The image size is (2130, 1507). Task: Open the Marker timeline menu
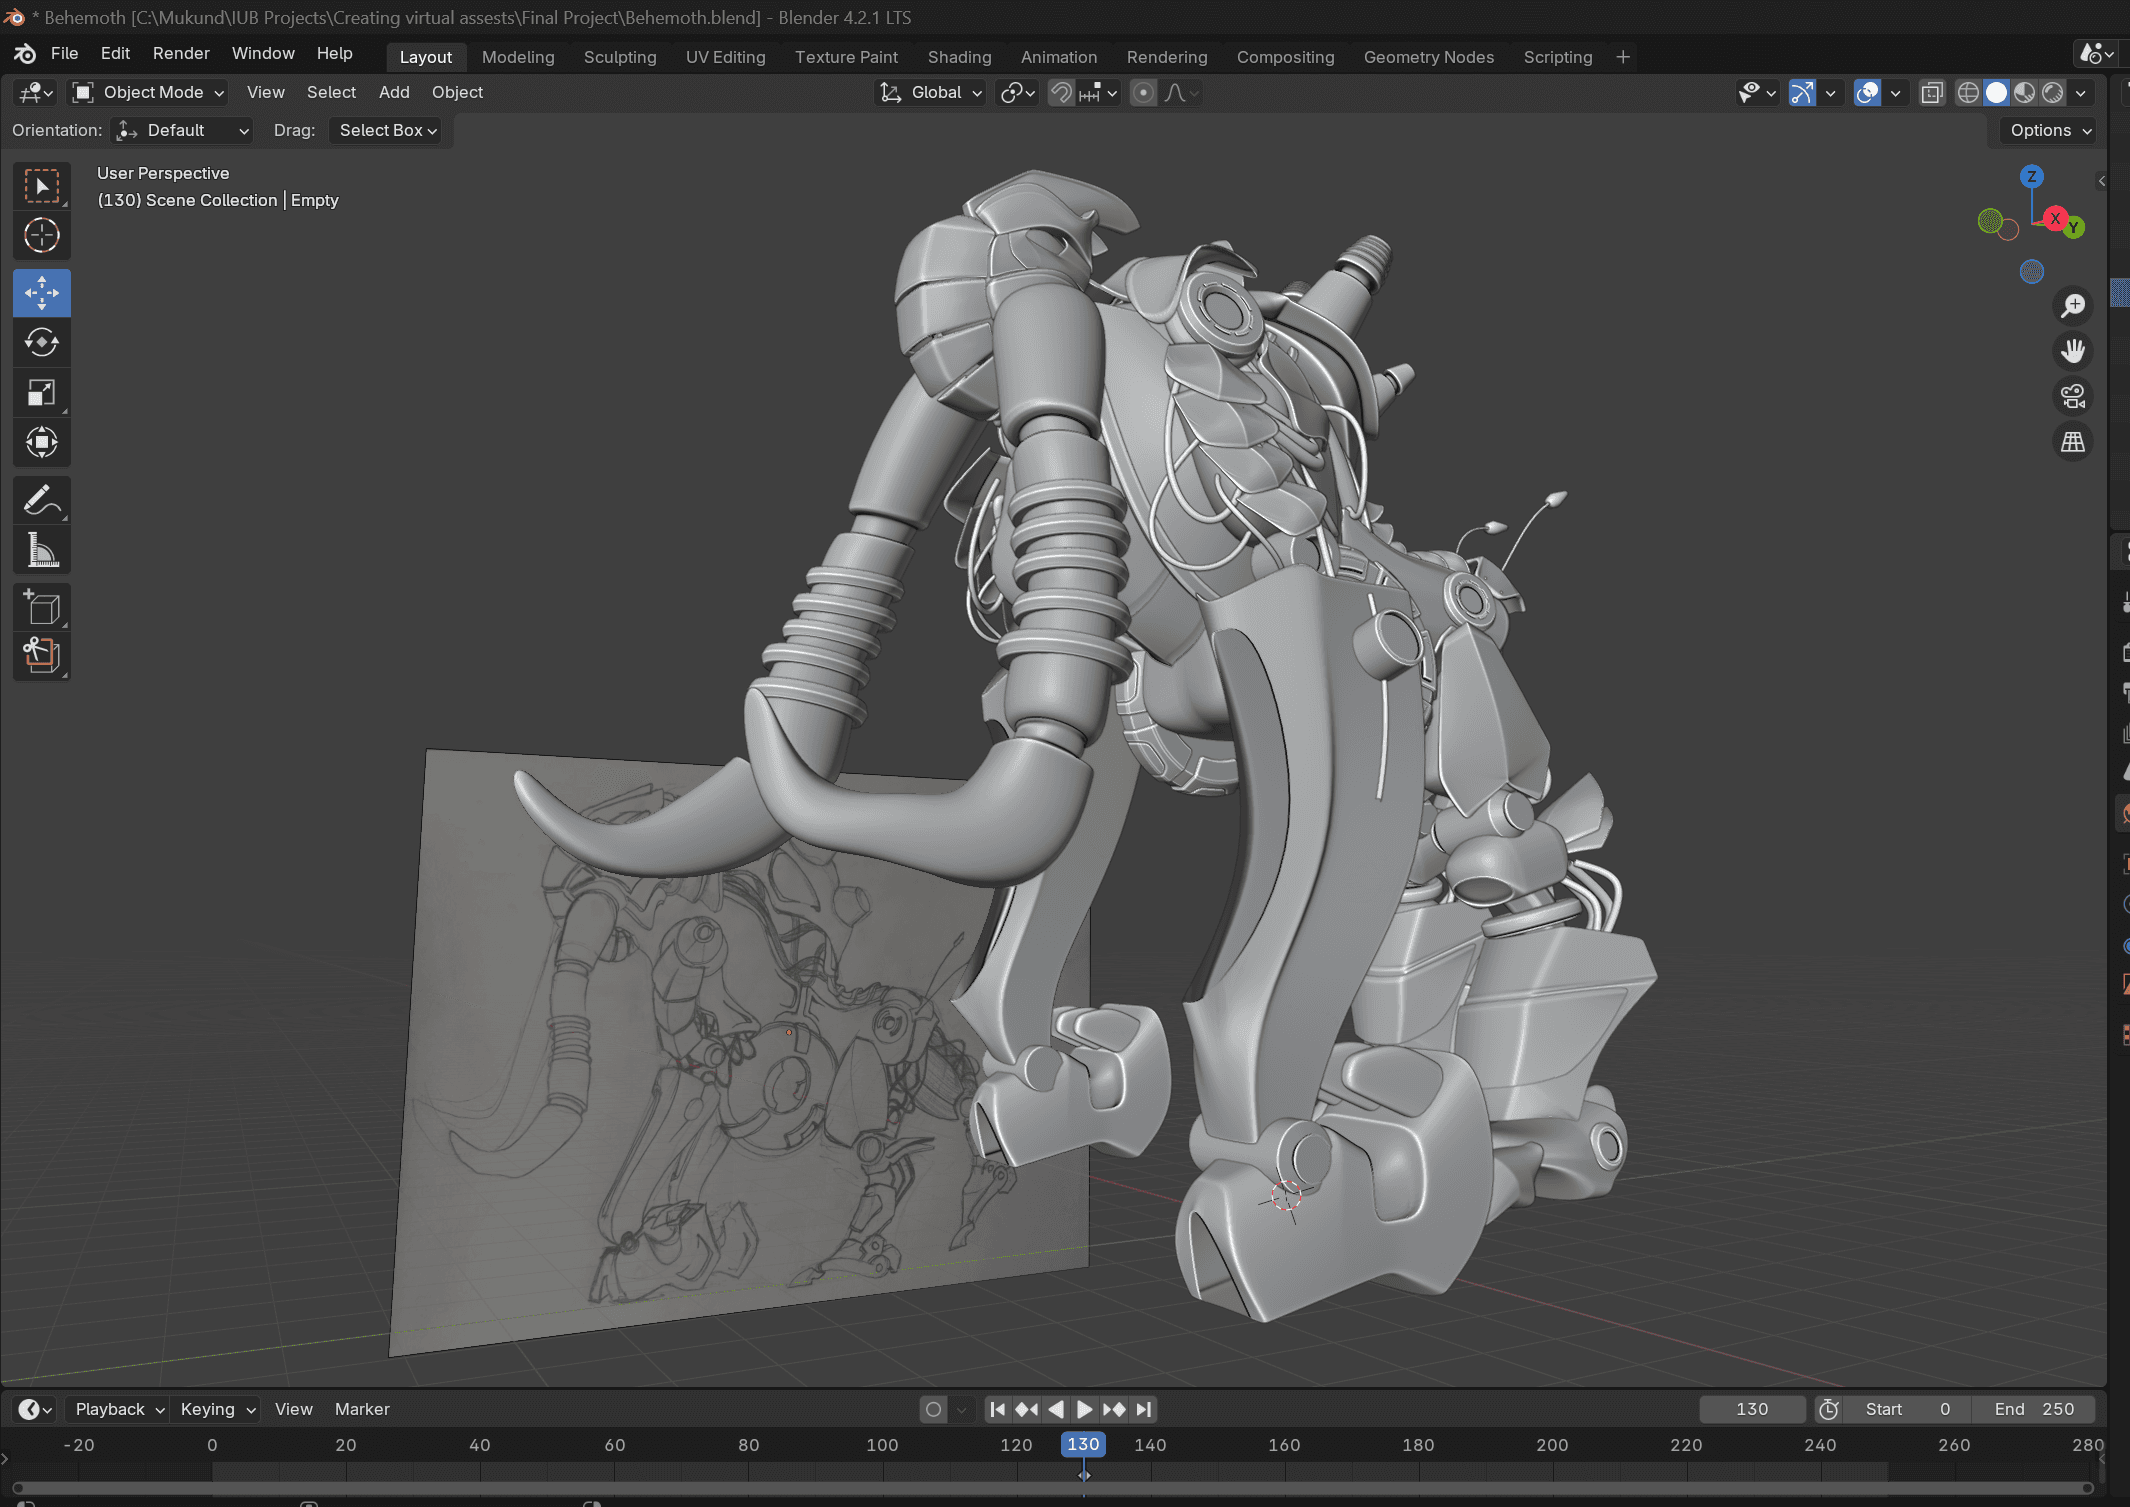point(362,1409)
